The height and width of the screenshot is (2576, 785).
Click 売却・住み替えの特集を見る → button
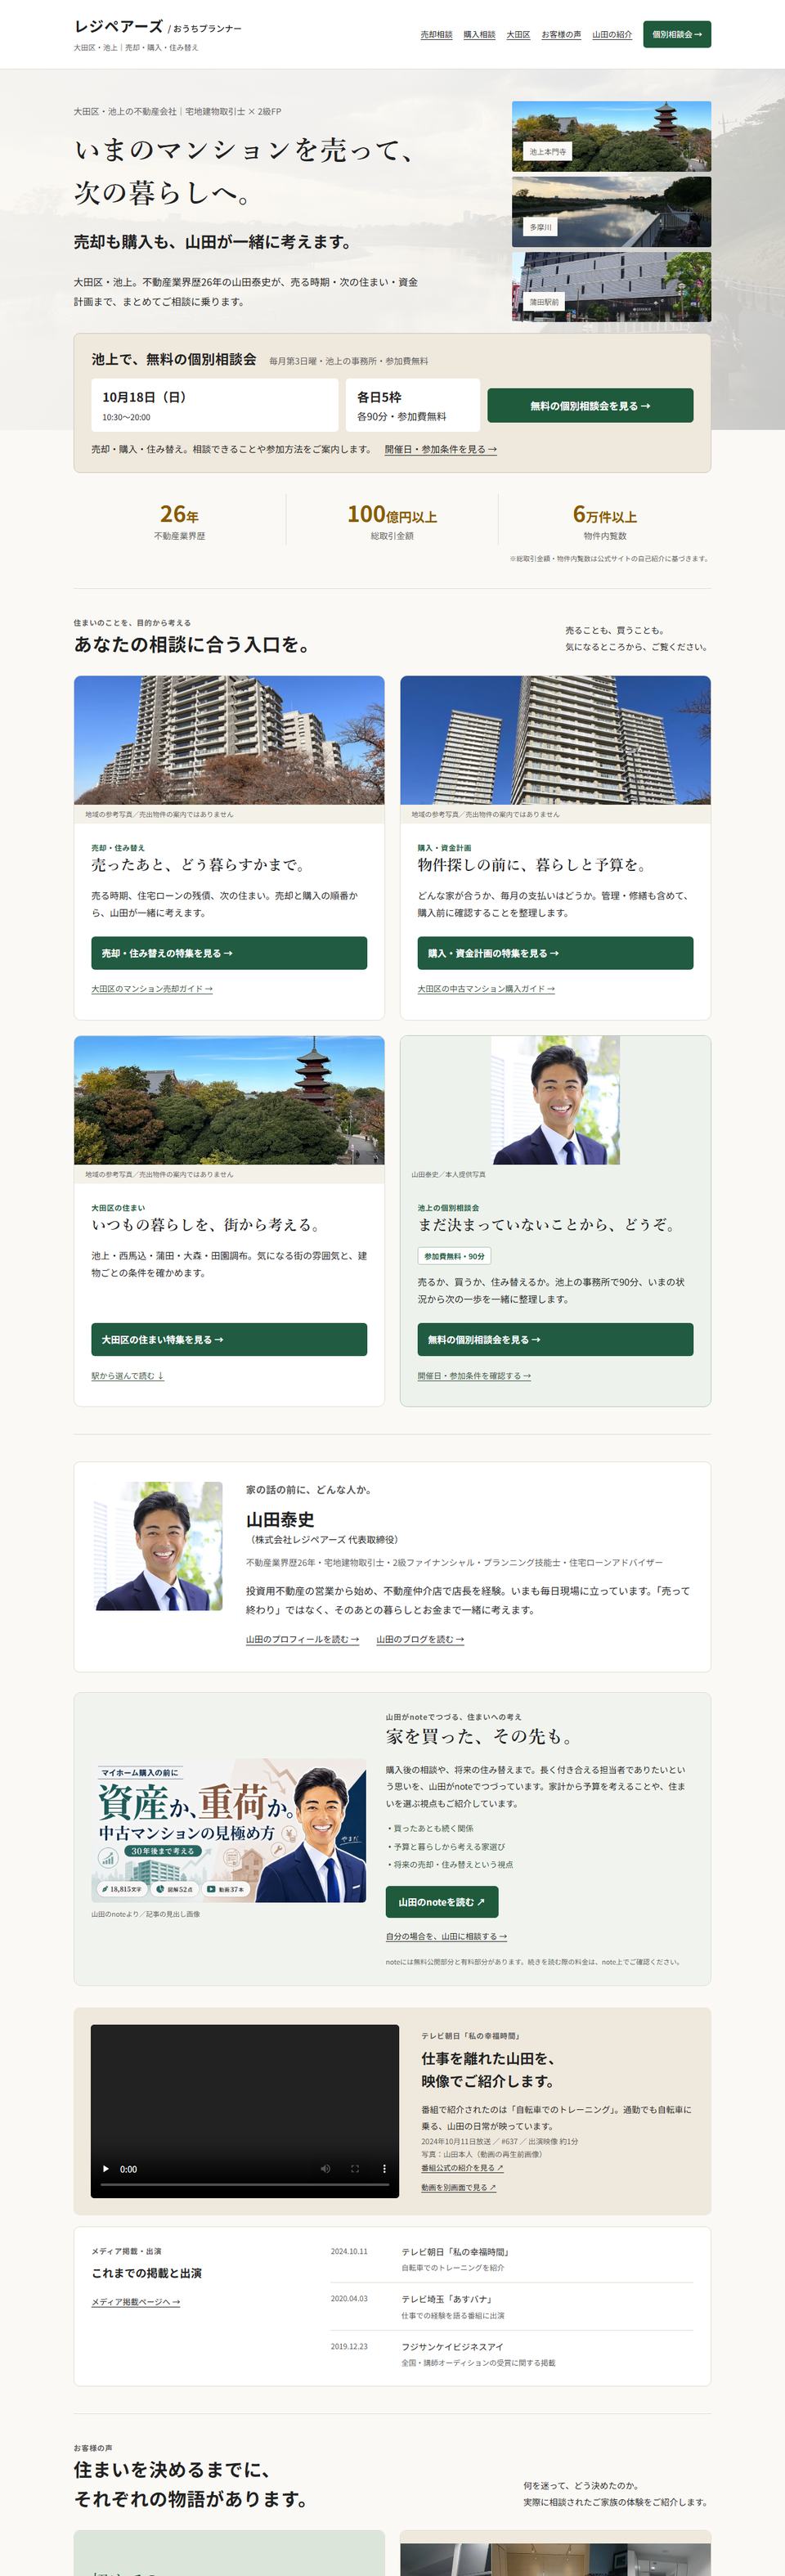click(229, 953)
